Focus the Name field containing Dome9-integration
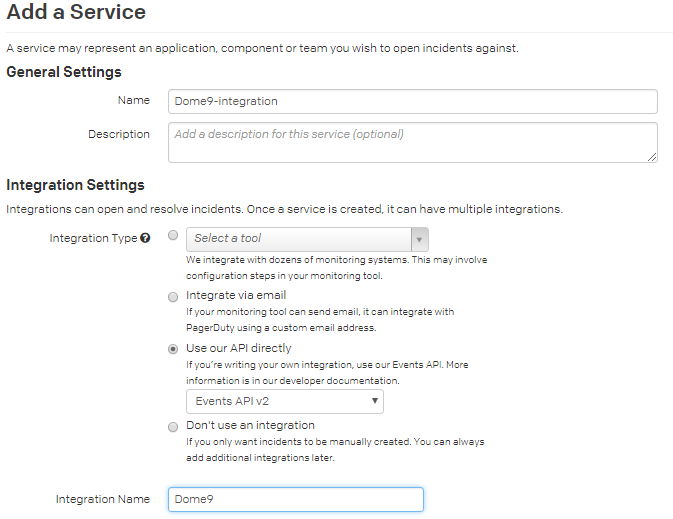 [x=413, y=101]
